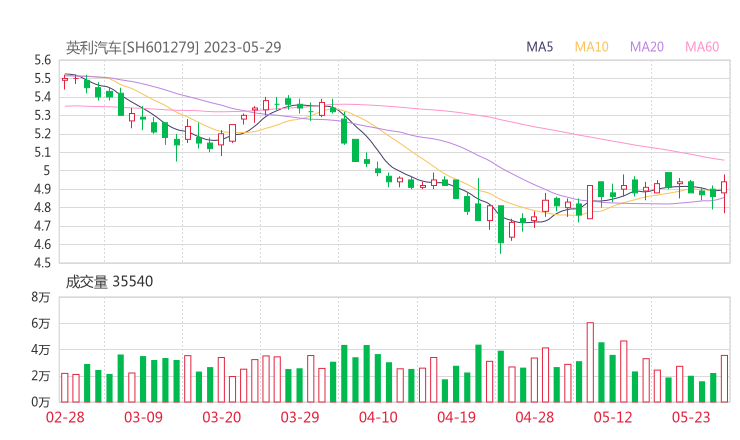This screenshot has height=440, width=740.
Task: Click the 5.6 price axis label
Action: (x=42, y=60)
